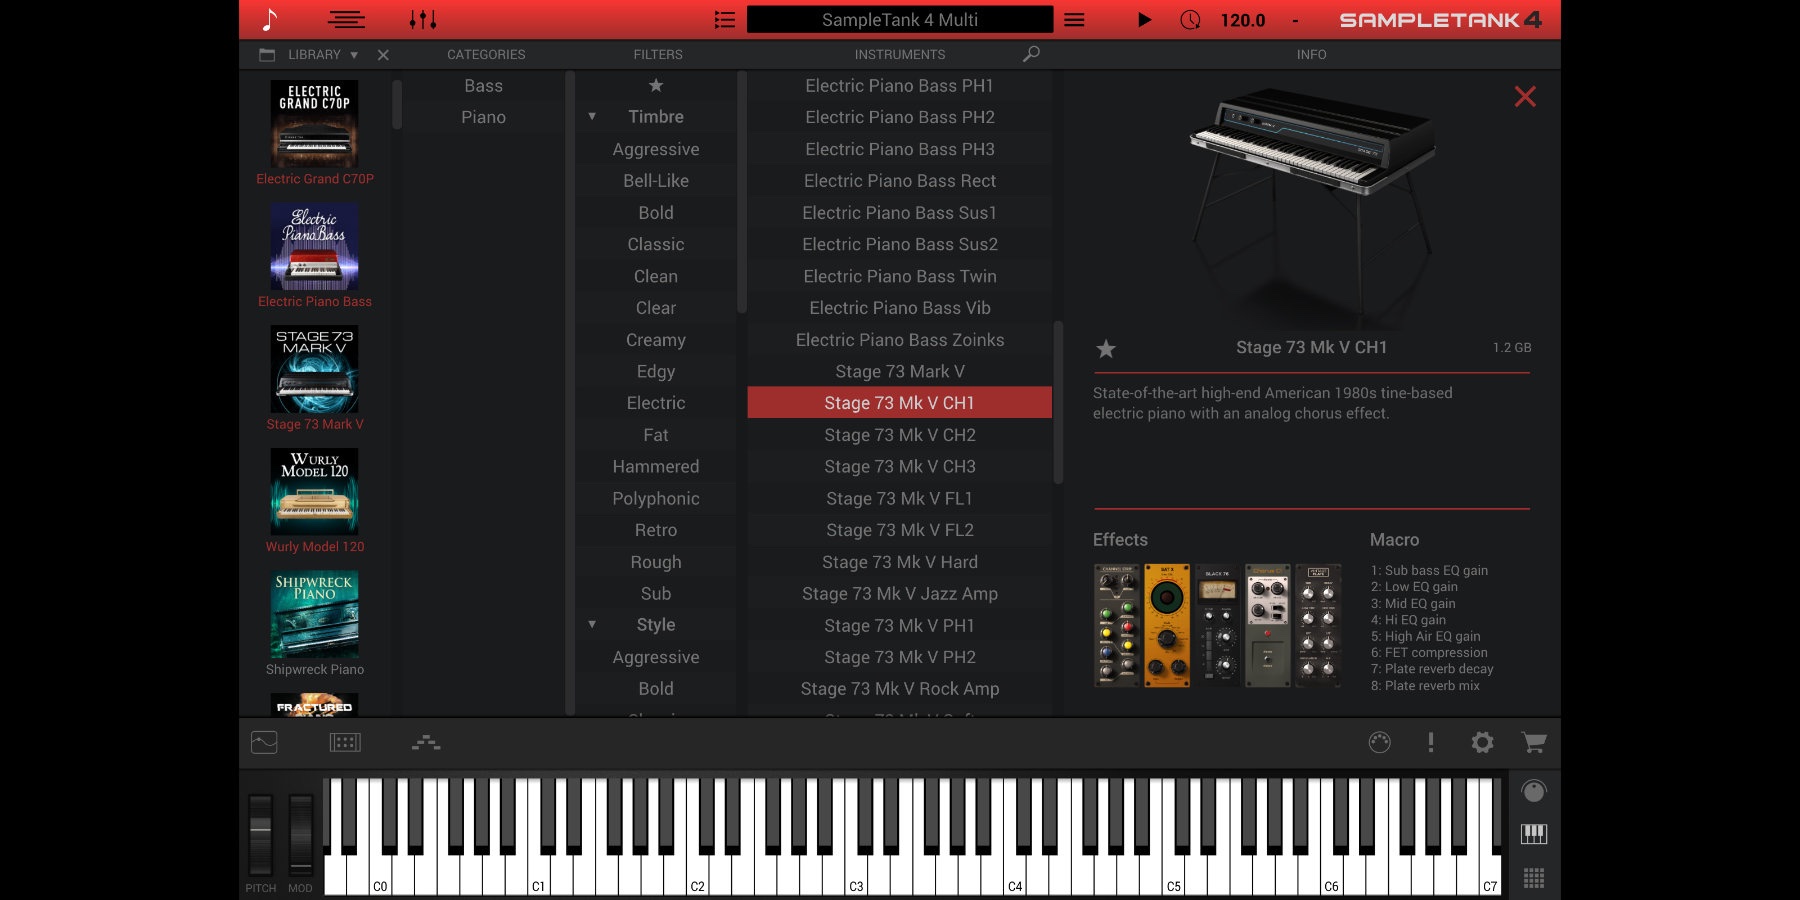Open the hamburger menu next to SampleTank 4 Multi

point(1074,20)
